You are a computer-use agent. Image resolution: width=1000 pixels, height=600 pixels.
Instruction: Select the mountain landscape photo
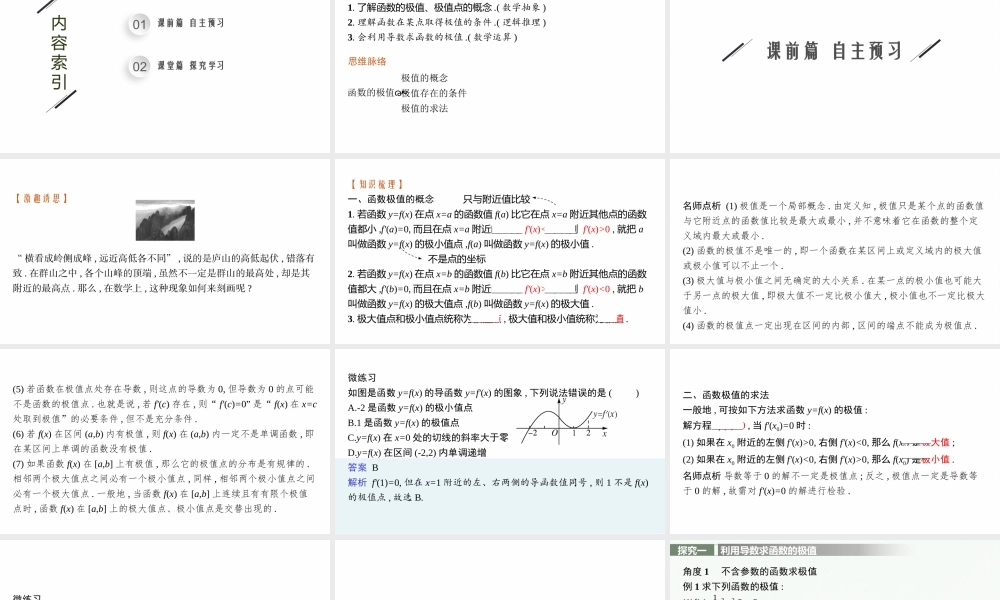pos(165,220)
